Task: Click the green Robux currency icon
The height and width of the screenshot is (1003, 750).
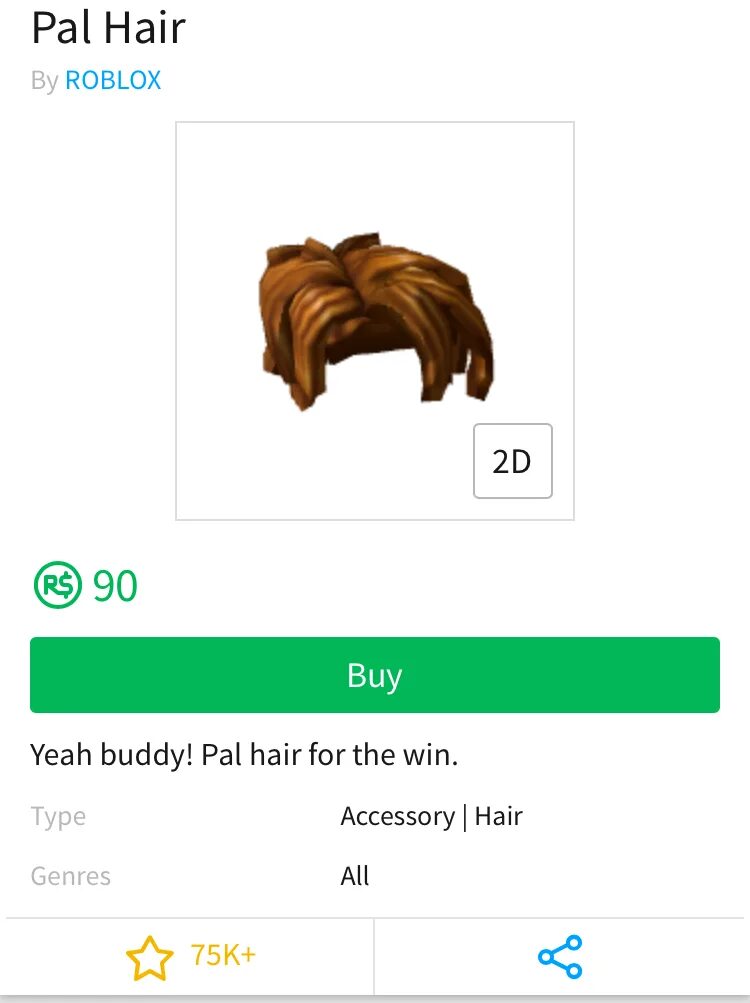Action: click(58, 585)
